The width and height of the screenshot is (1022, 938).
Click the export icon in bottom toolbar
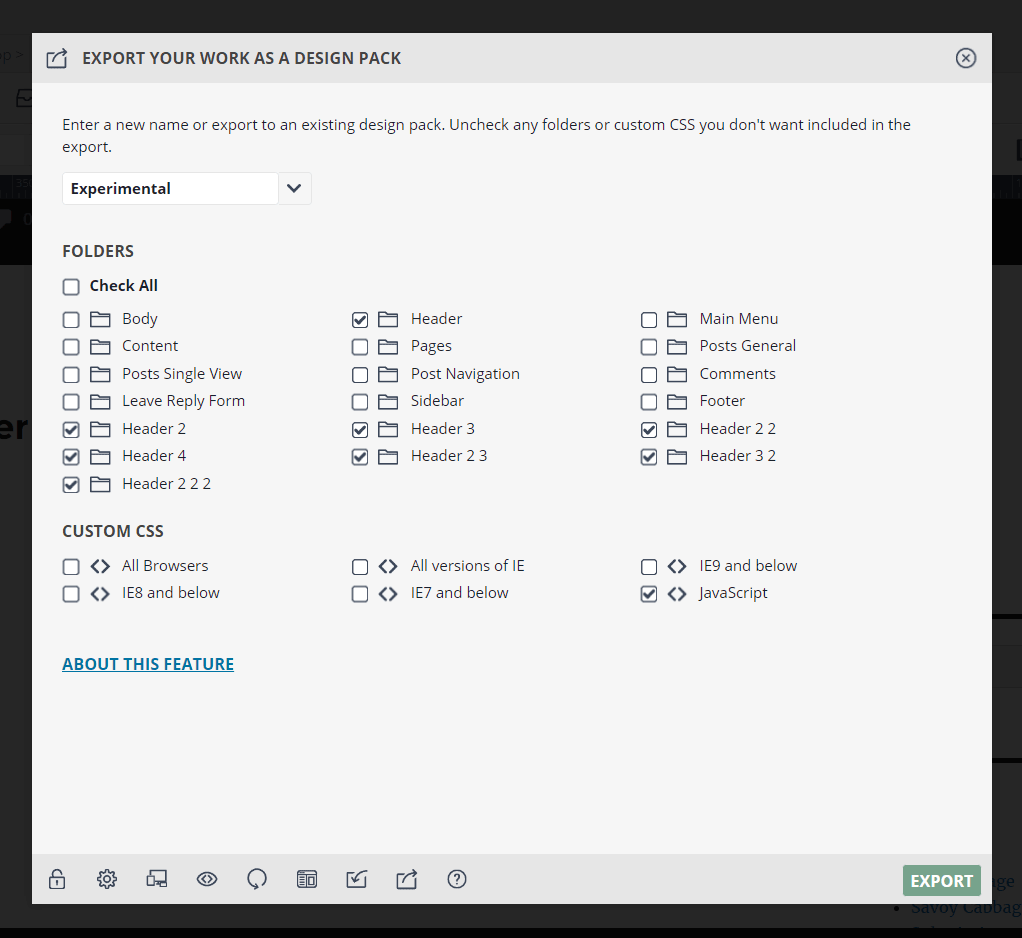(x=407, y=879)
